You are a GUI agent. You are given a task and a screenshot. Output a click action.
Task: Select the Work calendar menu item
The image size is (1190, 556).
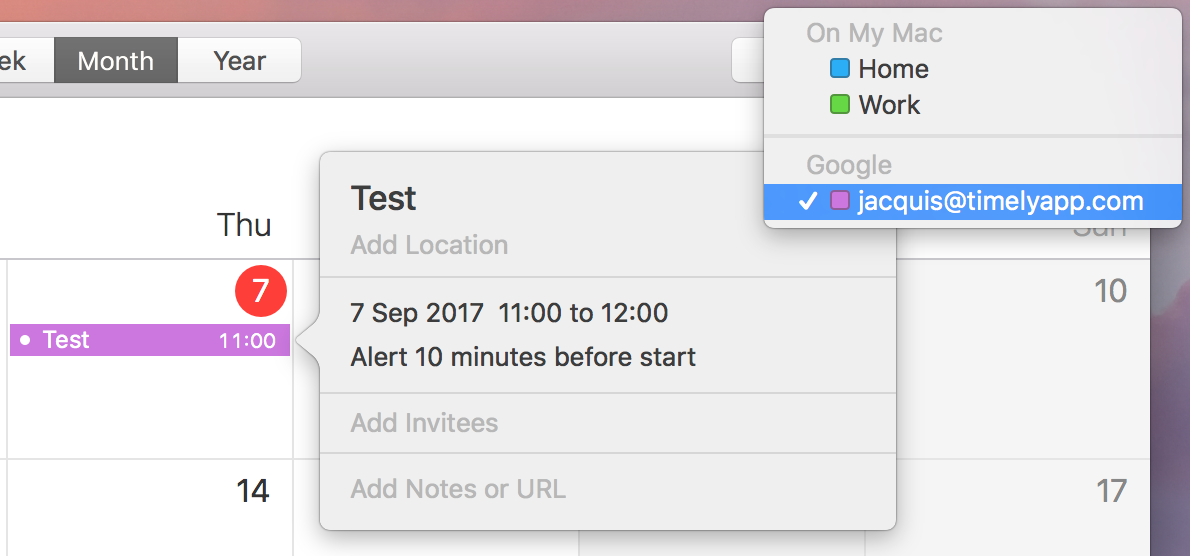973,105
